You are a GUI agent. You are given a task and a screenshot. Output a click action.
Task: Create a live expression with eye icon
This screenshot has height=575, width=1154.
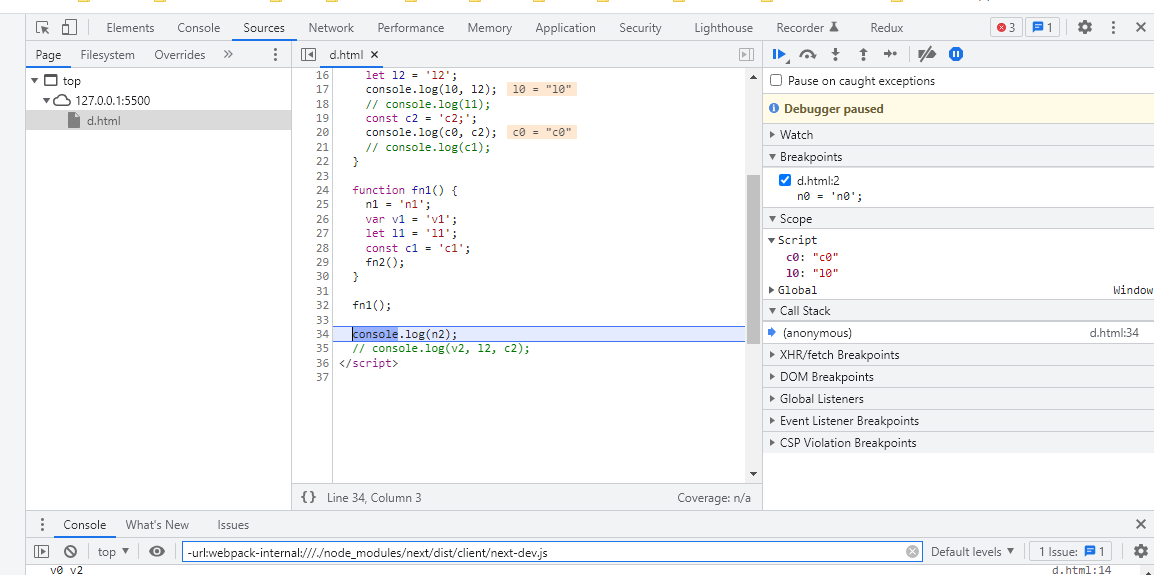tap(157, 551)
